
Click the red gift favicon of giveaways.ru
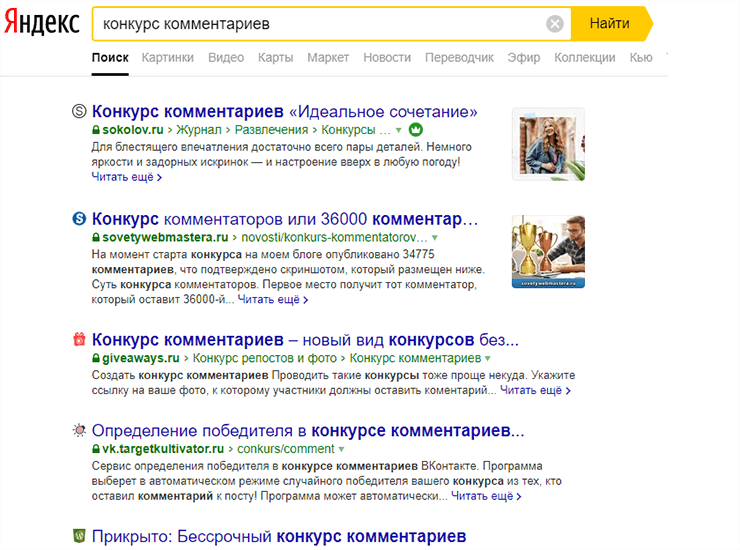pos(79,339)
